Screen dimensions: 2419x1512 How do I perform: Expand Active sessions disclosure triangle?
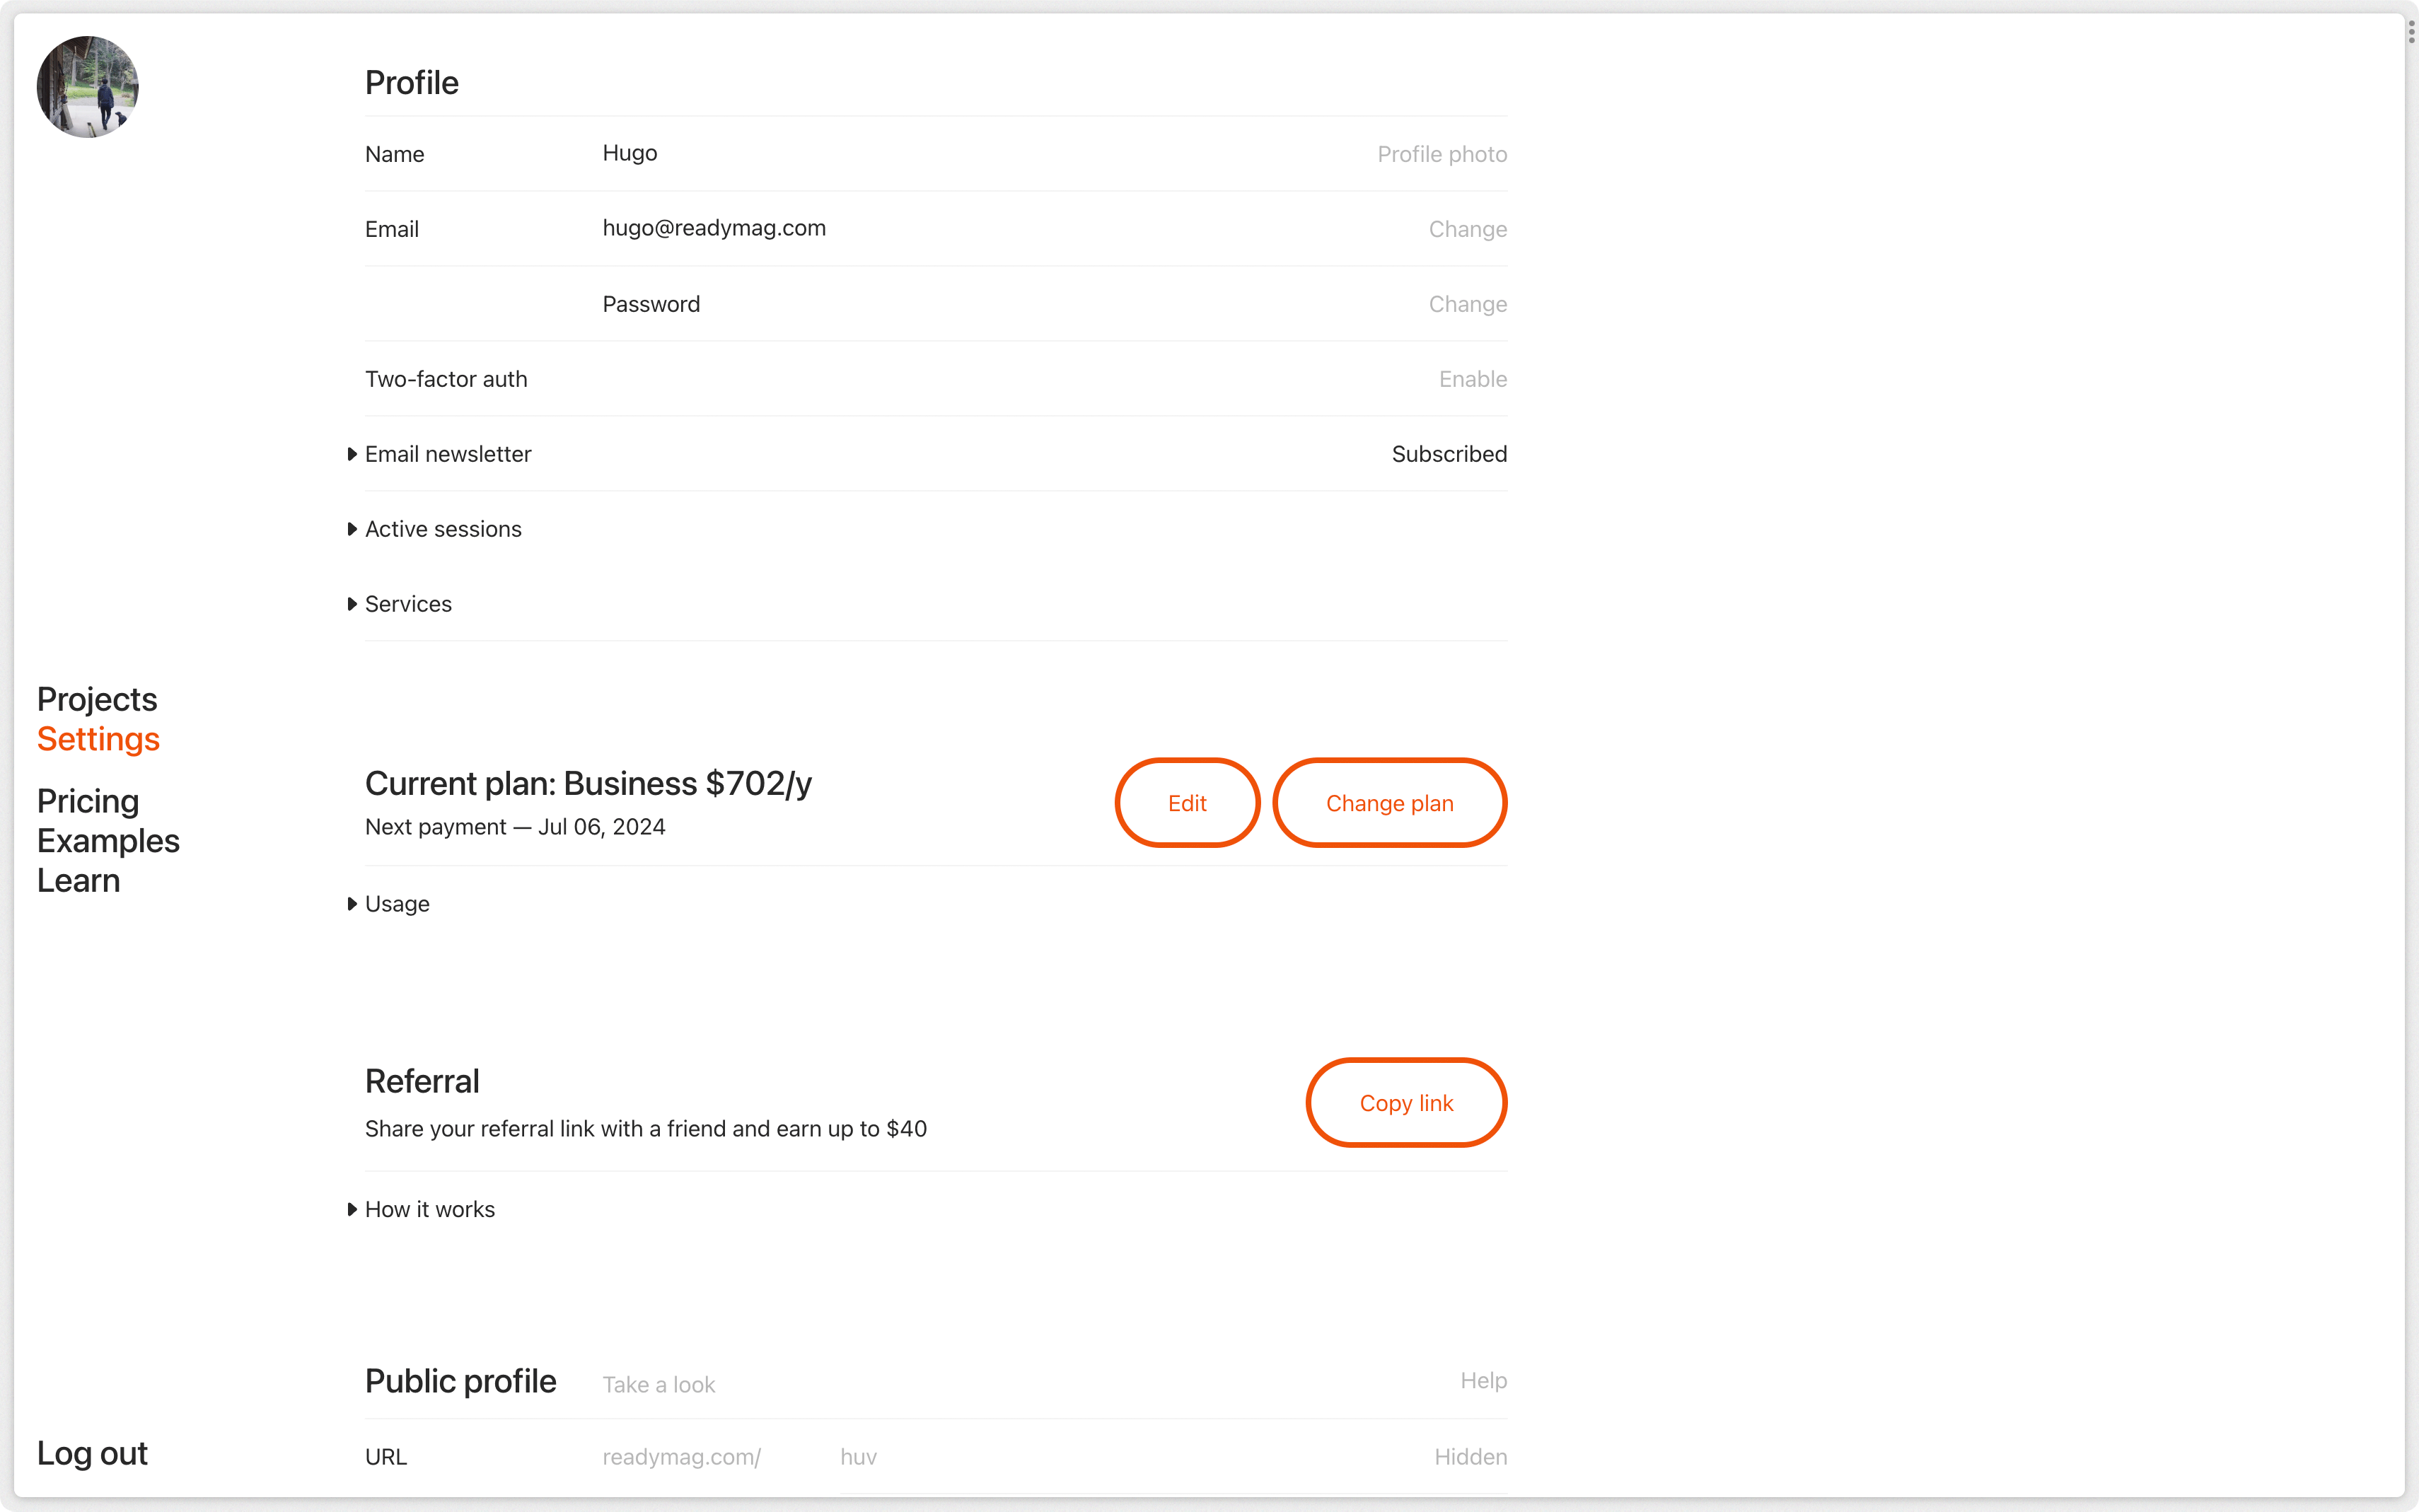[352, 529]
